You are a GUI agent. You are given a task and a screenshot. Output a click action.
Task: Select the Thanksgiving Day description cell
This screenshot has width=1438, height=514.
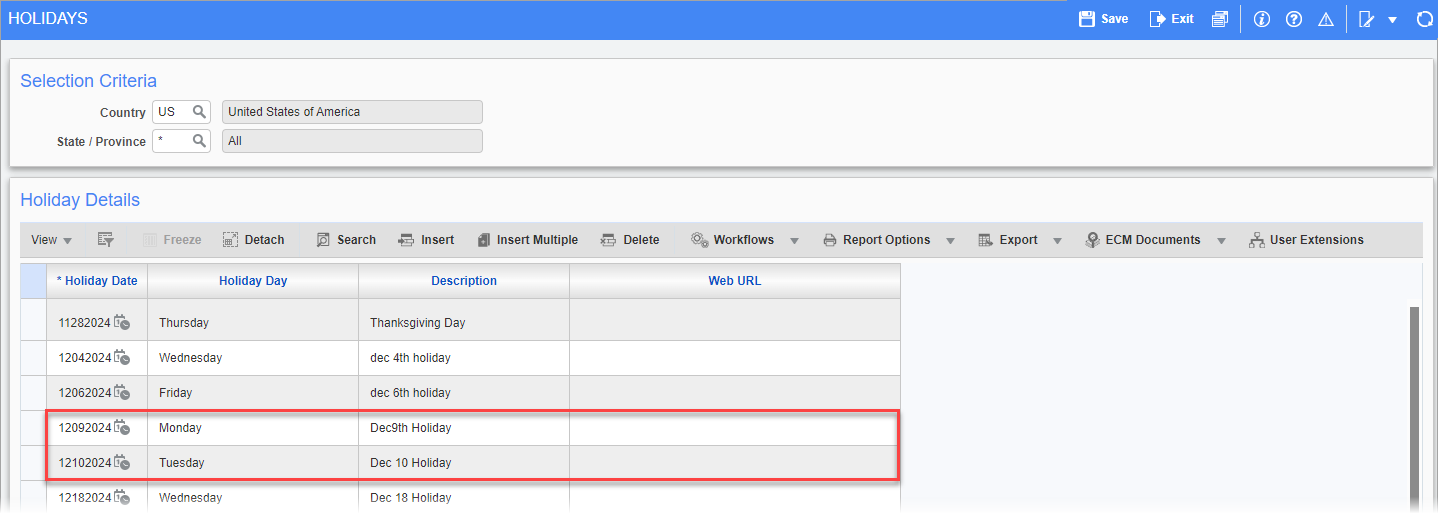(x=464, y=323)
